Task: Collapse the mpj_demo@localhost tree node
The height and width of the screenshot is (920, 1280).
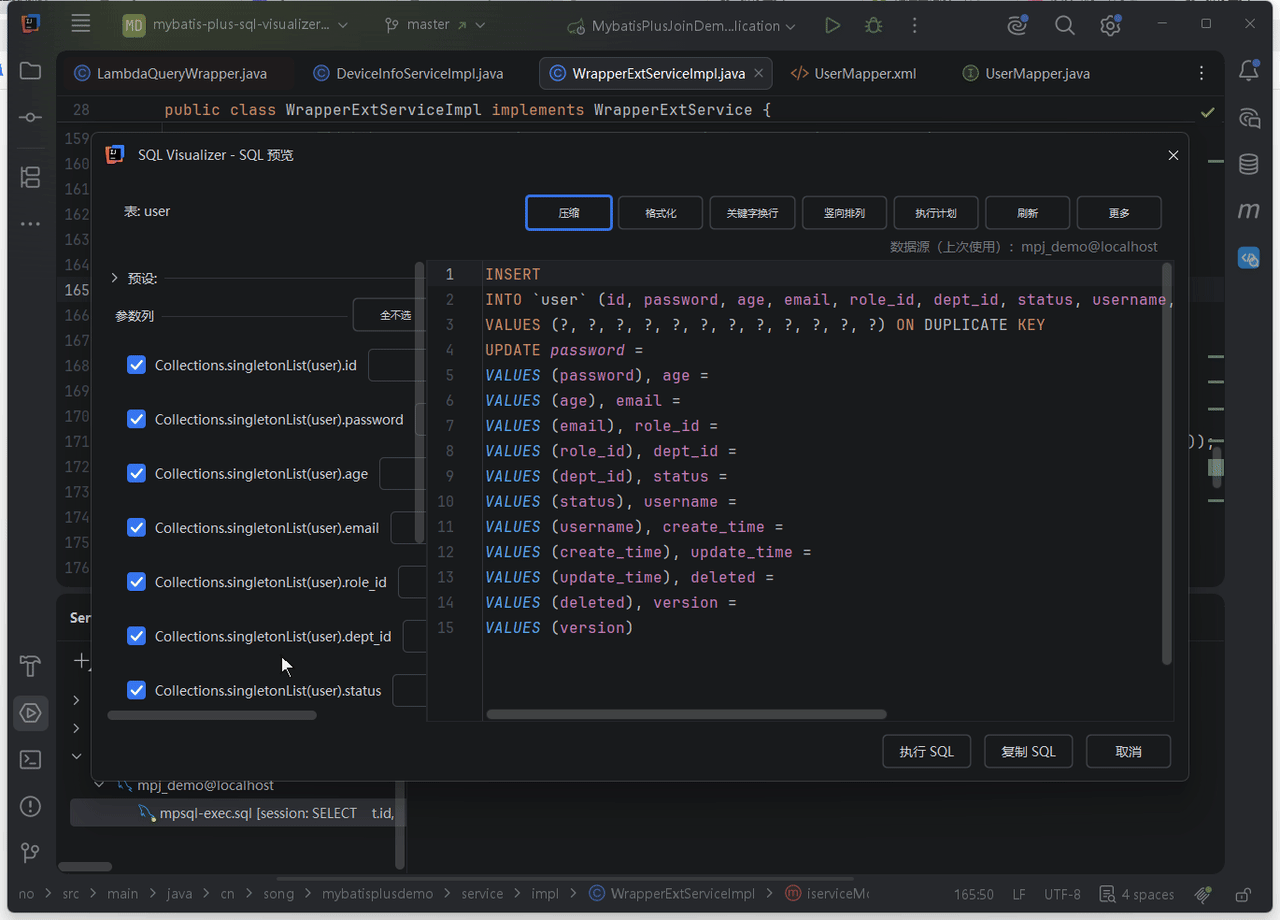Action: point(99,785)
